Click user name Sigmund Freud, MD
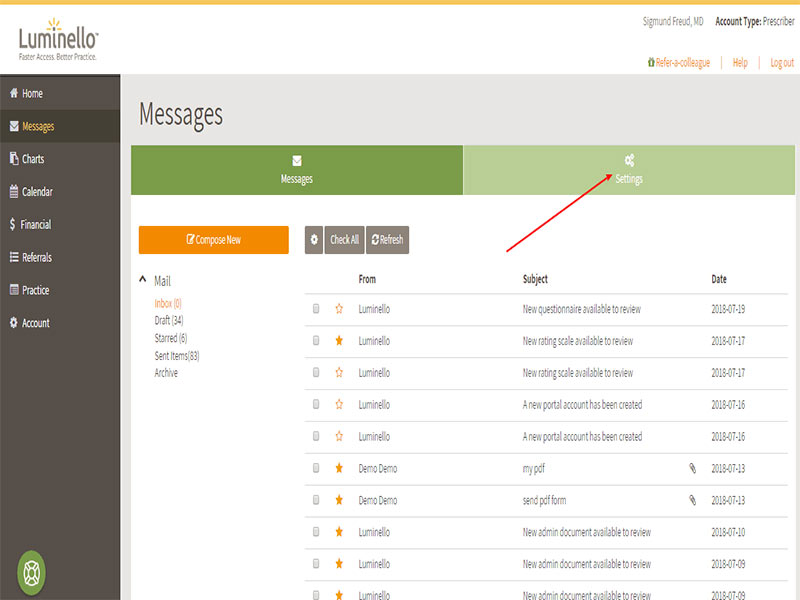 673,21
